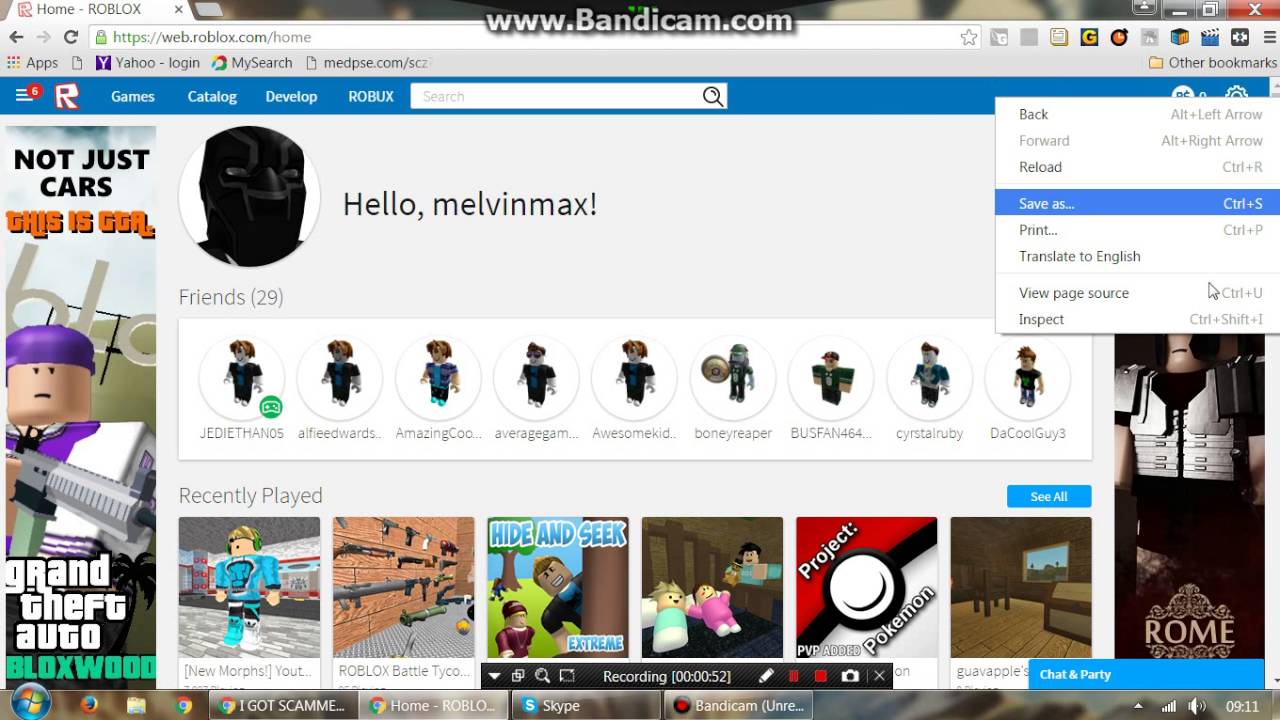Go back with the browser back arrow

[16, 37]
